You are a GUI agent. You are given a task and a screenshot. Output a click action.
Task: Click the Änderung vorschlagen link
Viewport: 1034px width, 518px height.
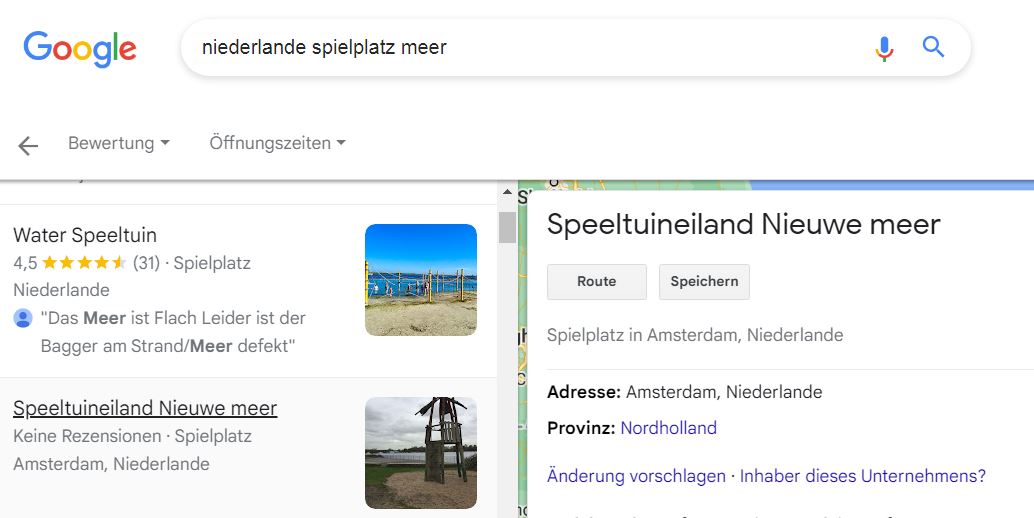pyautogui.click(x=636, y=476)
